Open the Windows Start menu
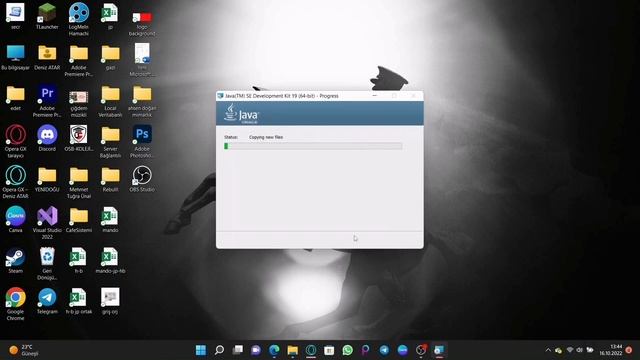Viewport: 640px width, 360px height. 201,350
